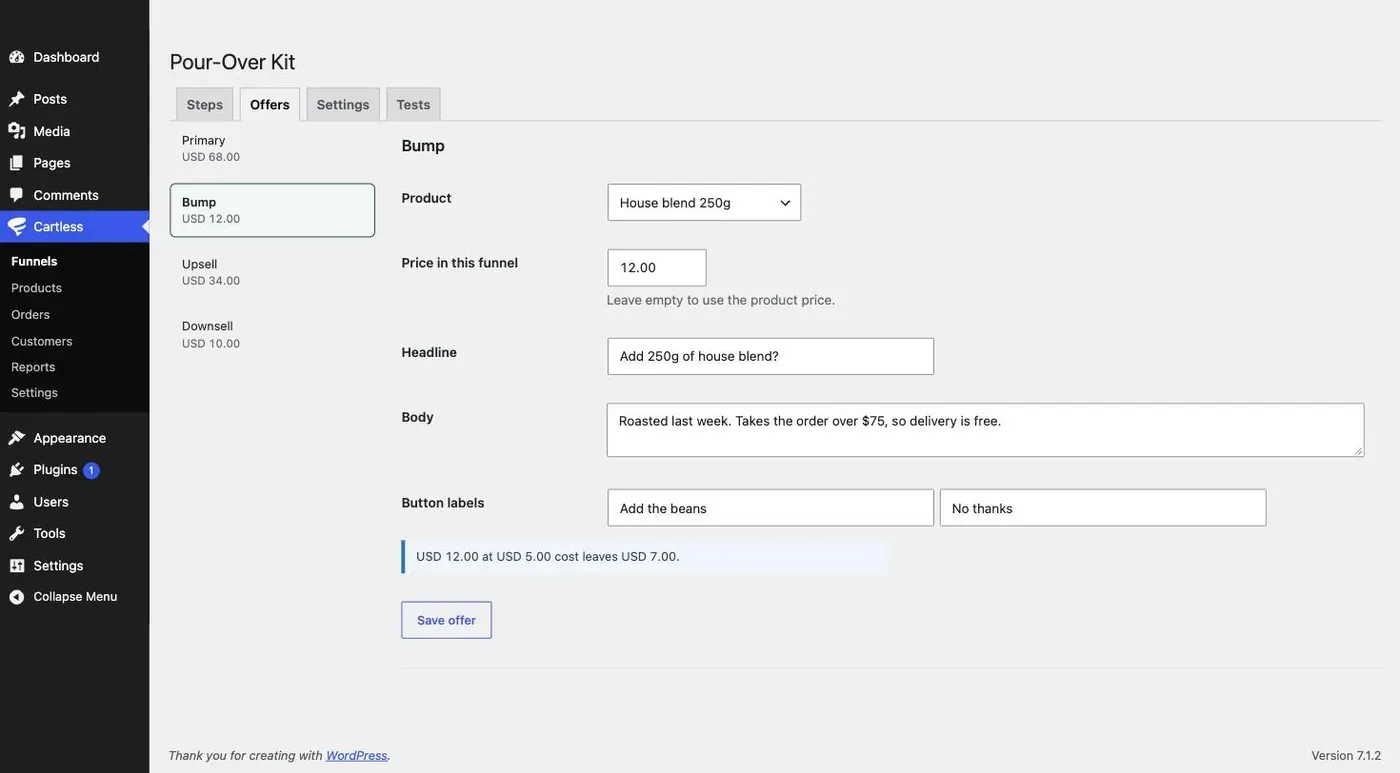The image size is (1400, 773).
Task: Click the Save offer button
Action: tap(446, 620)
